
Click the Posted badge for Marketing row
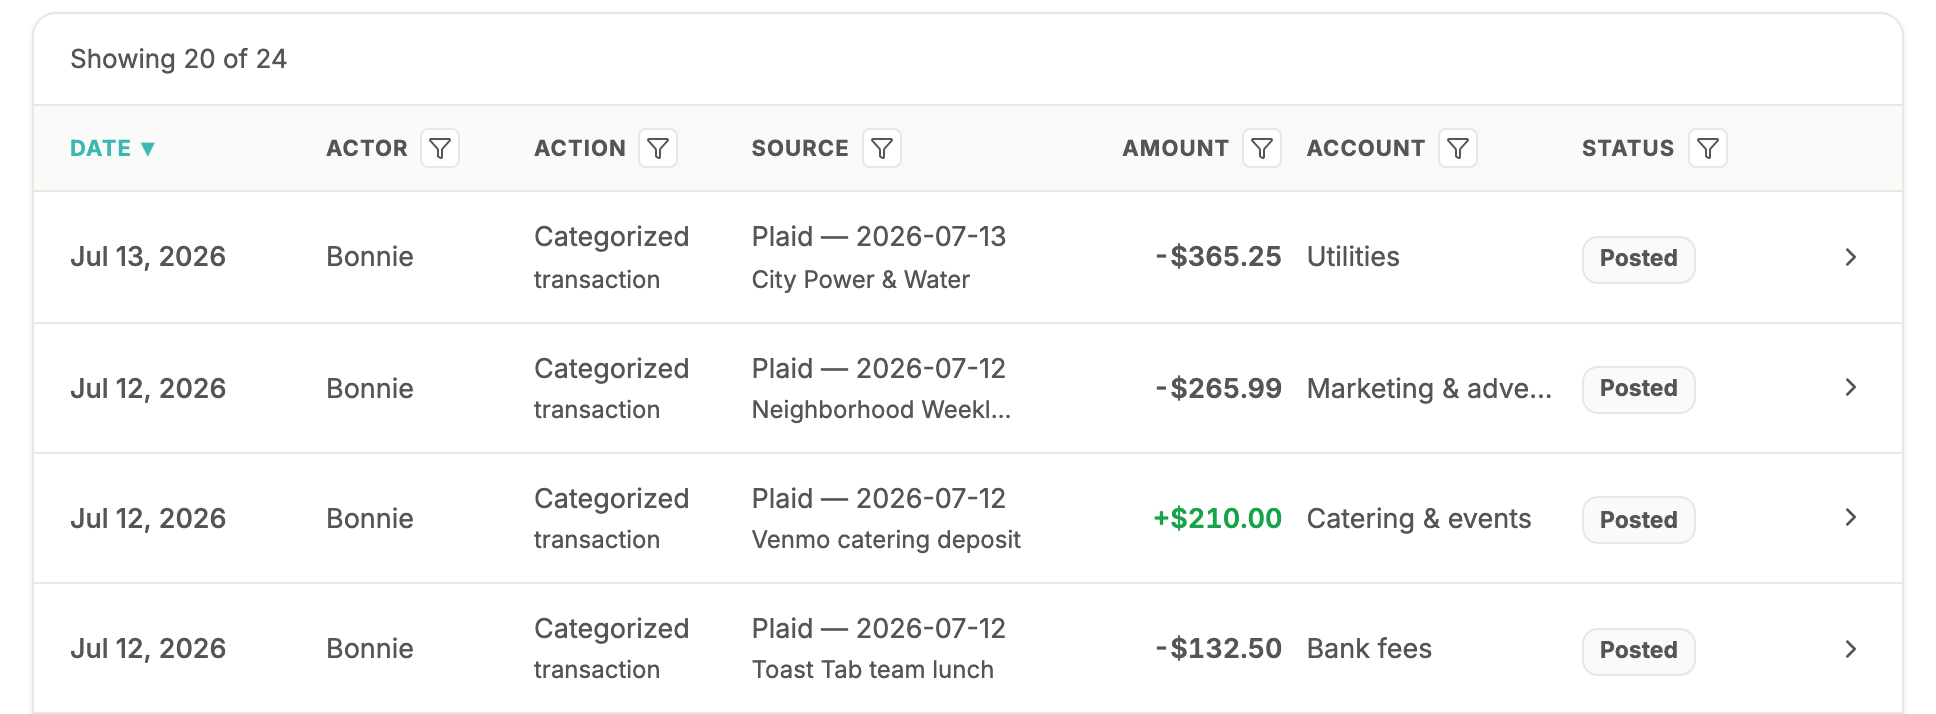[1638, 389]
